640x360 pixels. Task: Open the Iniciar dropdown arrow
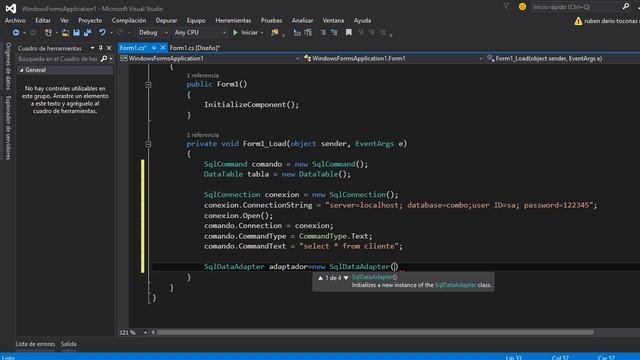click(262, 33)
